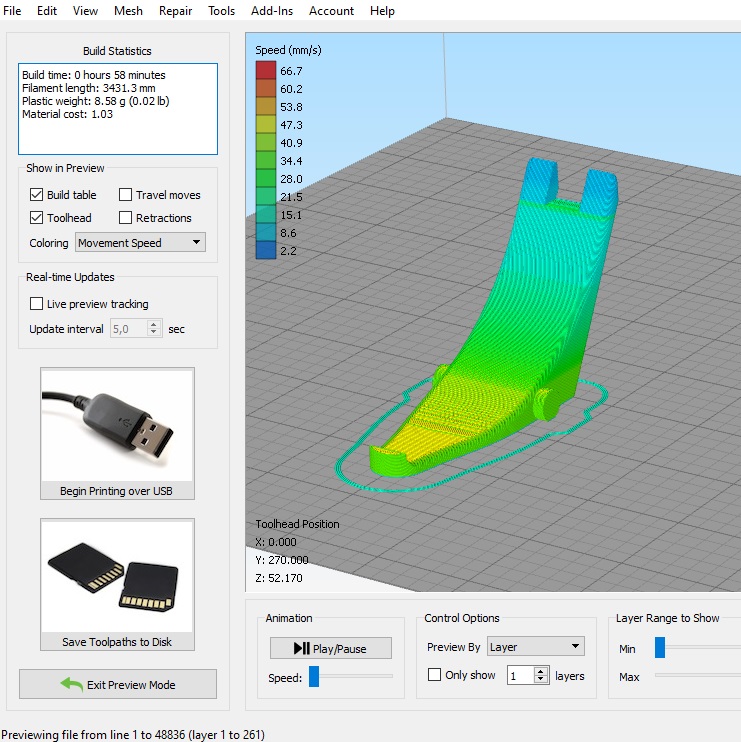
Task: Click the teal 15.1 speed swatch
Action: [x=266, y=214]
